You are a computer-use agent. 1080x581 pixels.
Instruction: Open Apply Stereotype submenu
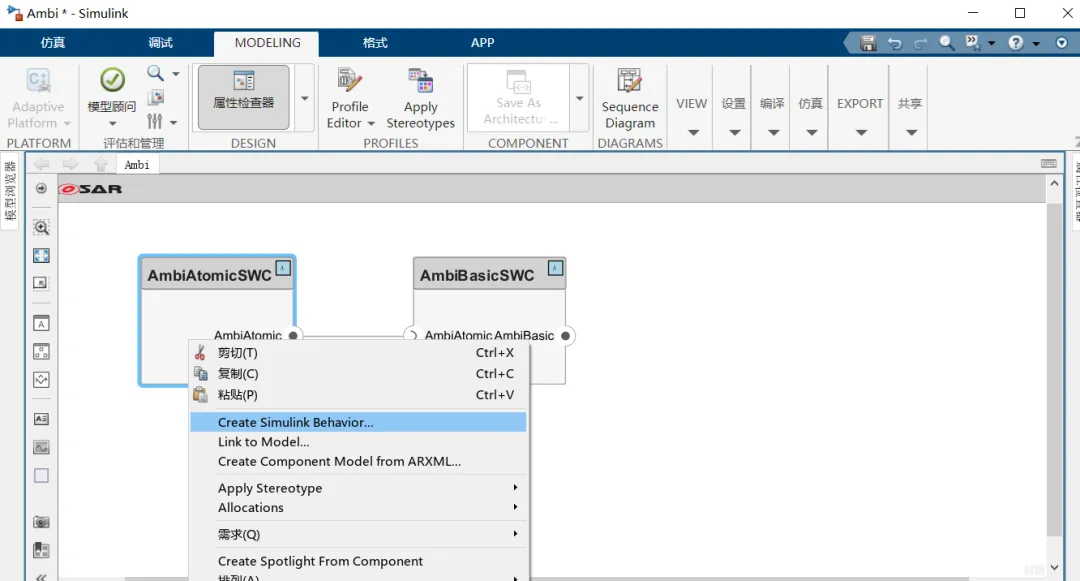(358, 488)
